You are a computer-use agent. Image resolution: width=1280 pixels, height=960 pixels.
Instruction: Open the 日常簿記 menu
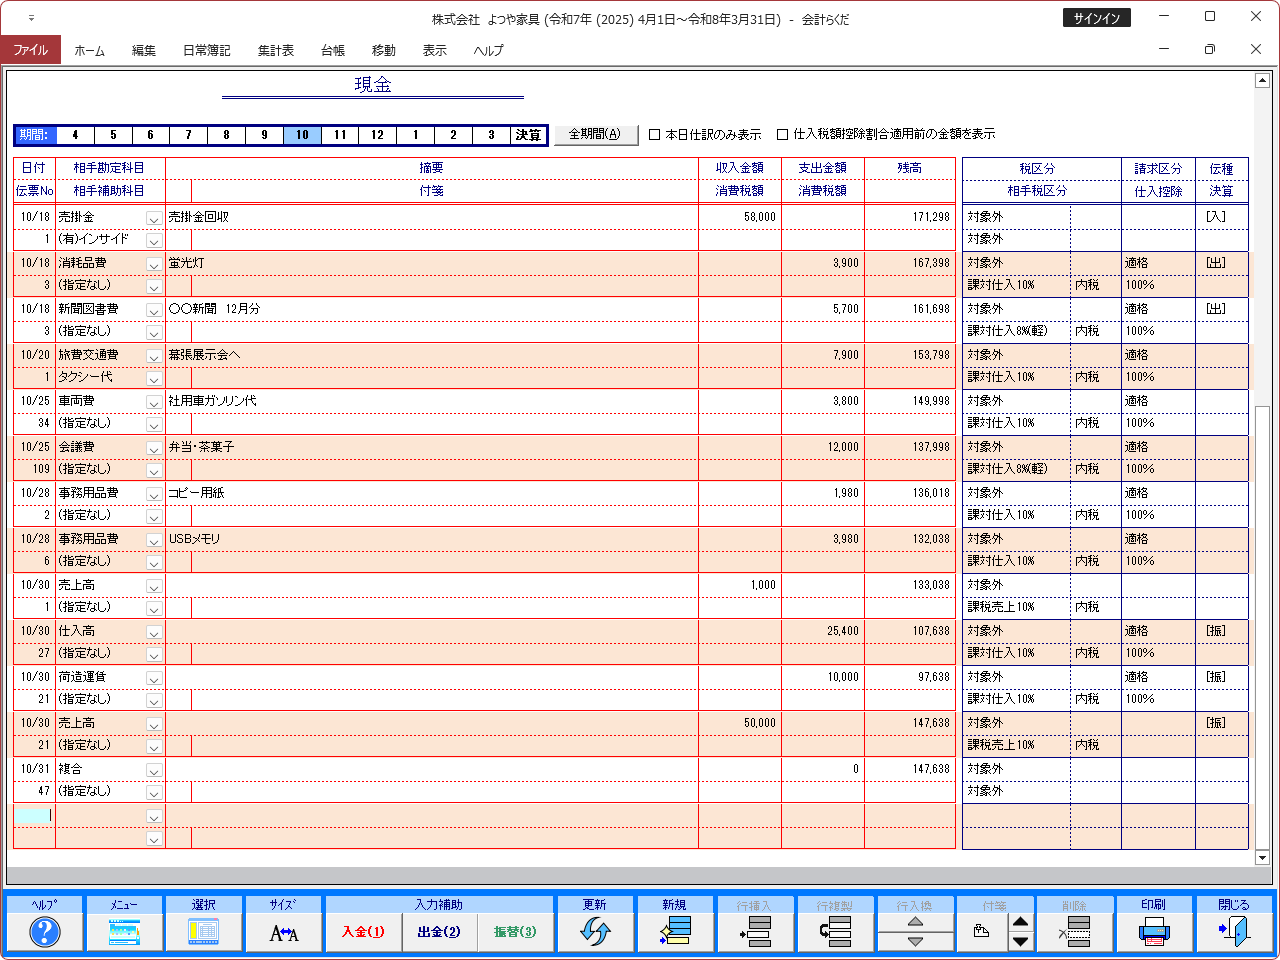(x=206, y=50)
